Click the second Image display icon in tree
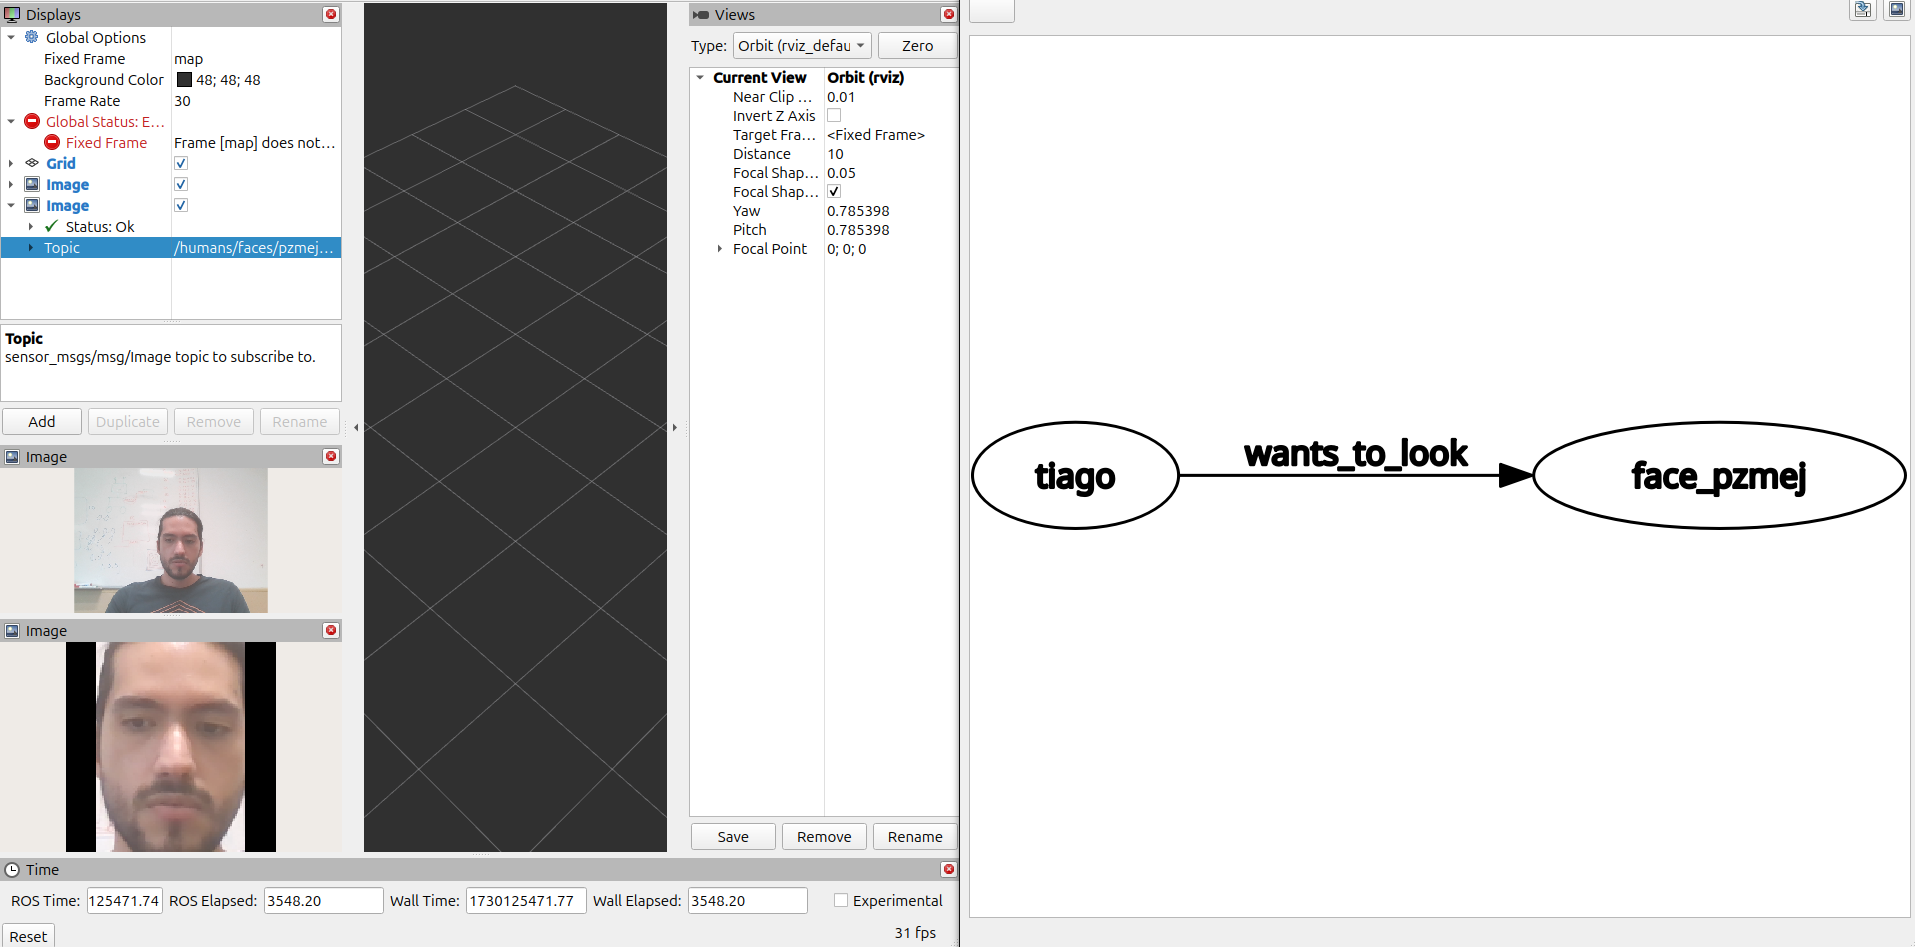Image resolution: width=1915 pixels, height=947 pixels. [32, 205]
